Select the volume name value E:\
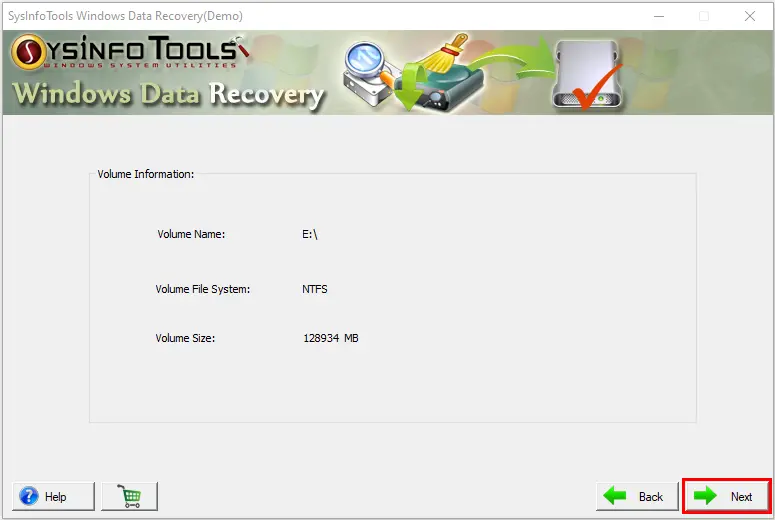Screen dimensions: 775x520 click(310, 234)
